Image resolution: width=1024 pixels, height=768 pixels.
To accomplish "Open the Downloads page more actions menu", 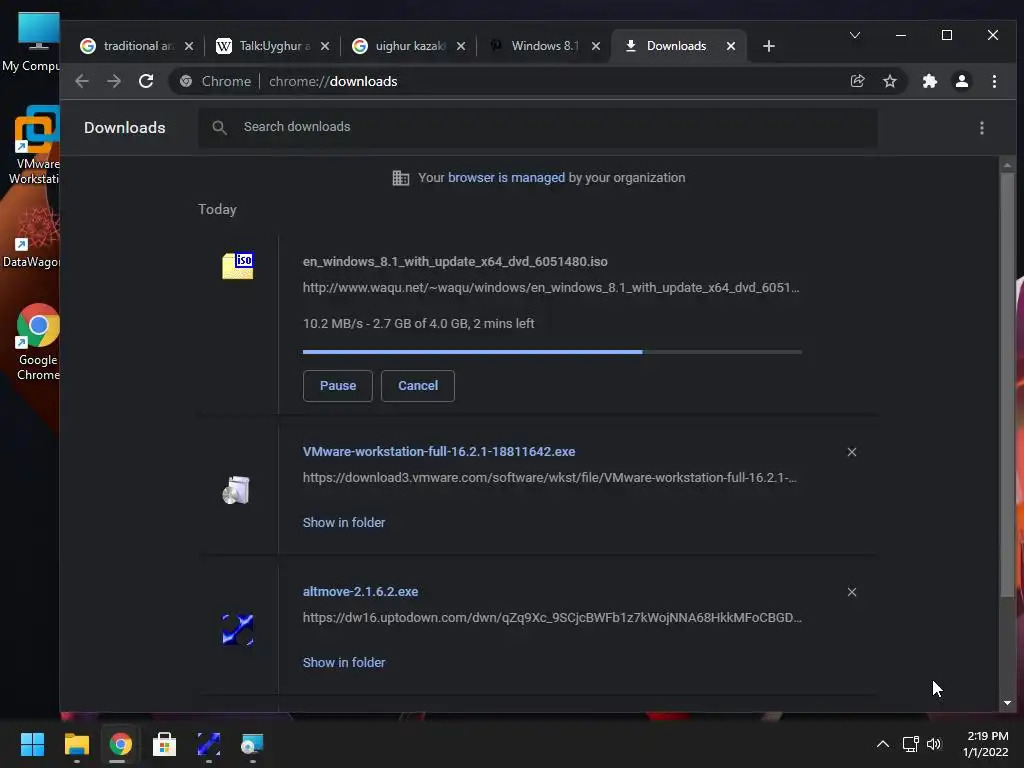I will click(982, 128).
